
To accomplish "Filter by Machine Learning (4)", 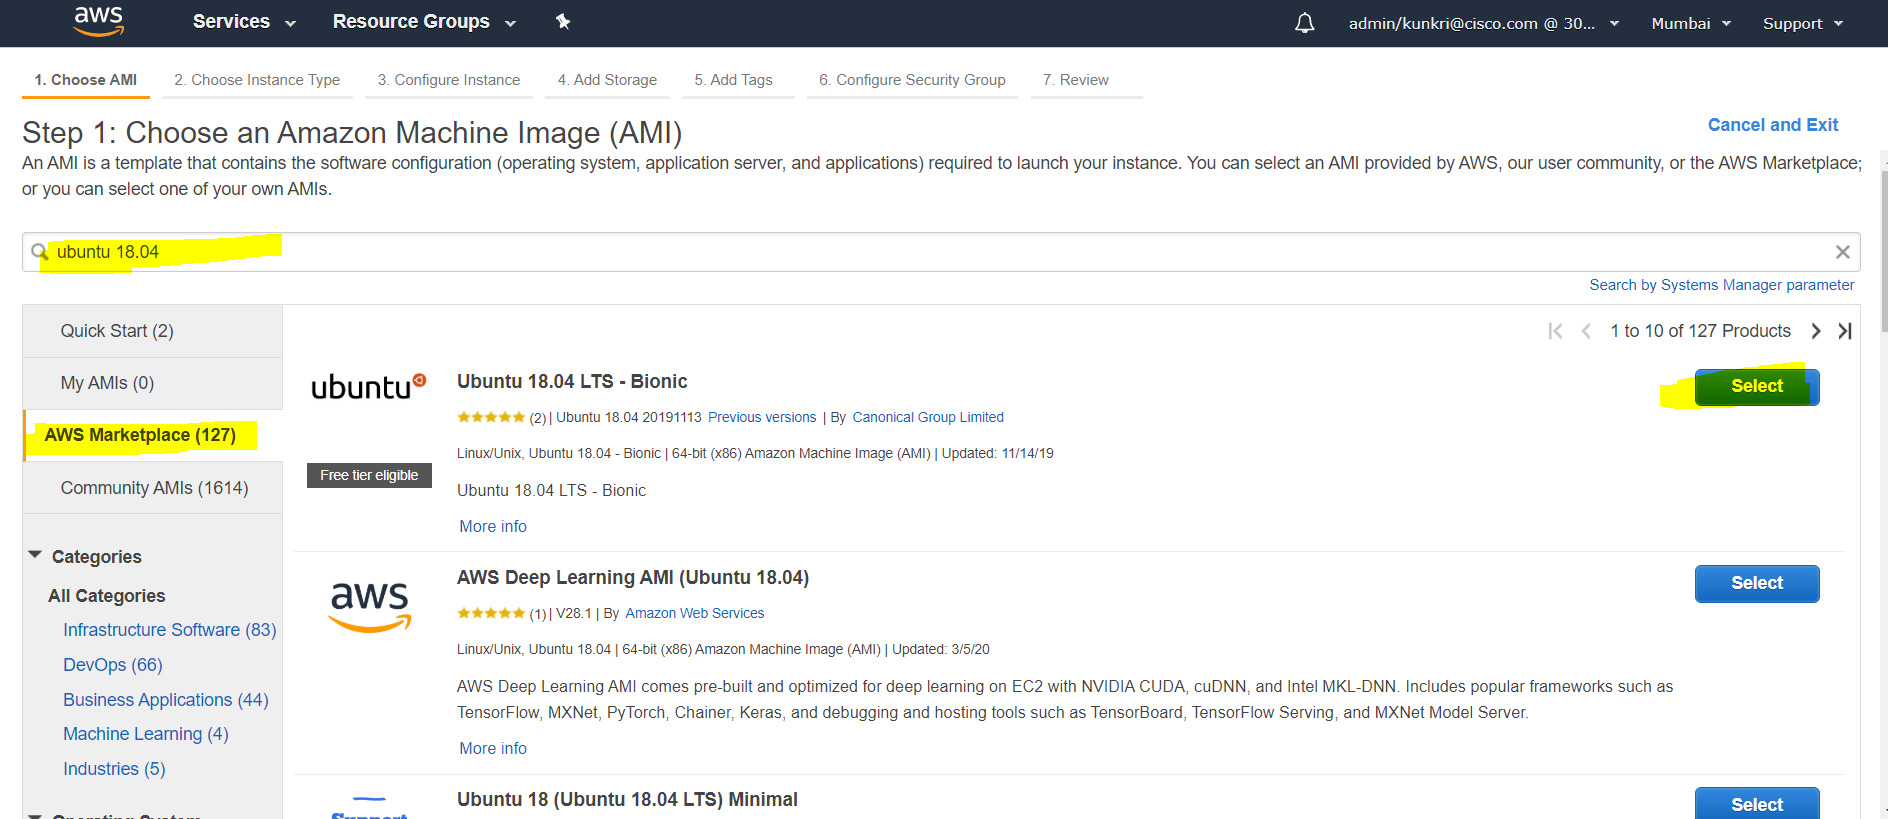I will pyautogui.click(x=146, y=734).
